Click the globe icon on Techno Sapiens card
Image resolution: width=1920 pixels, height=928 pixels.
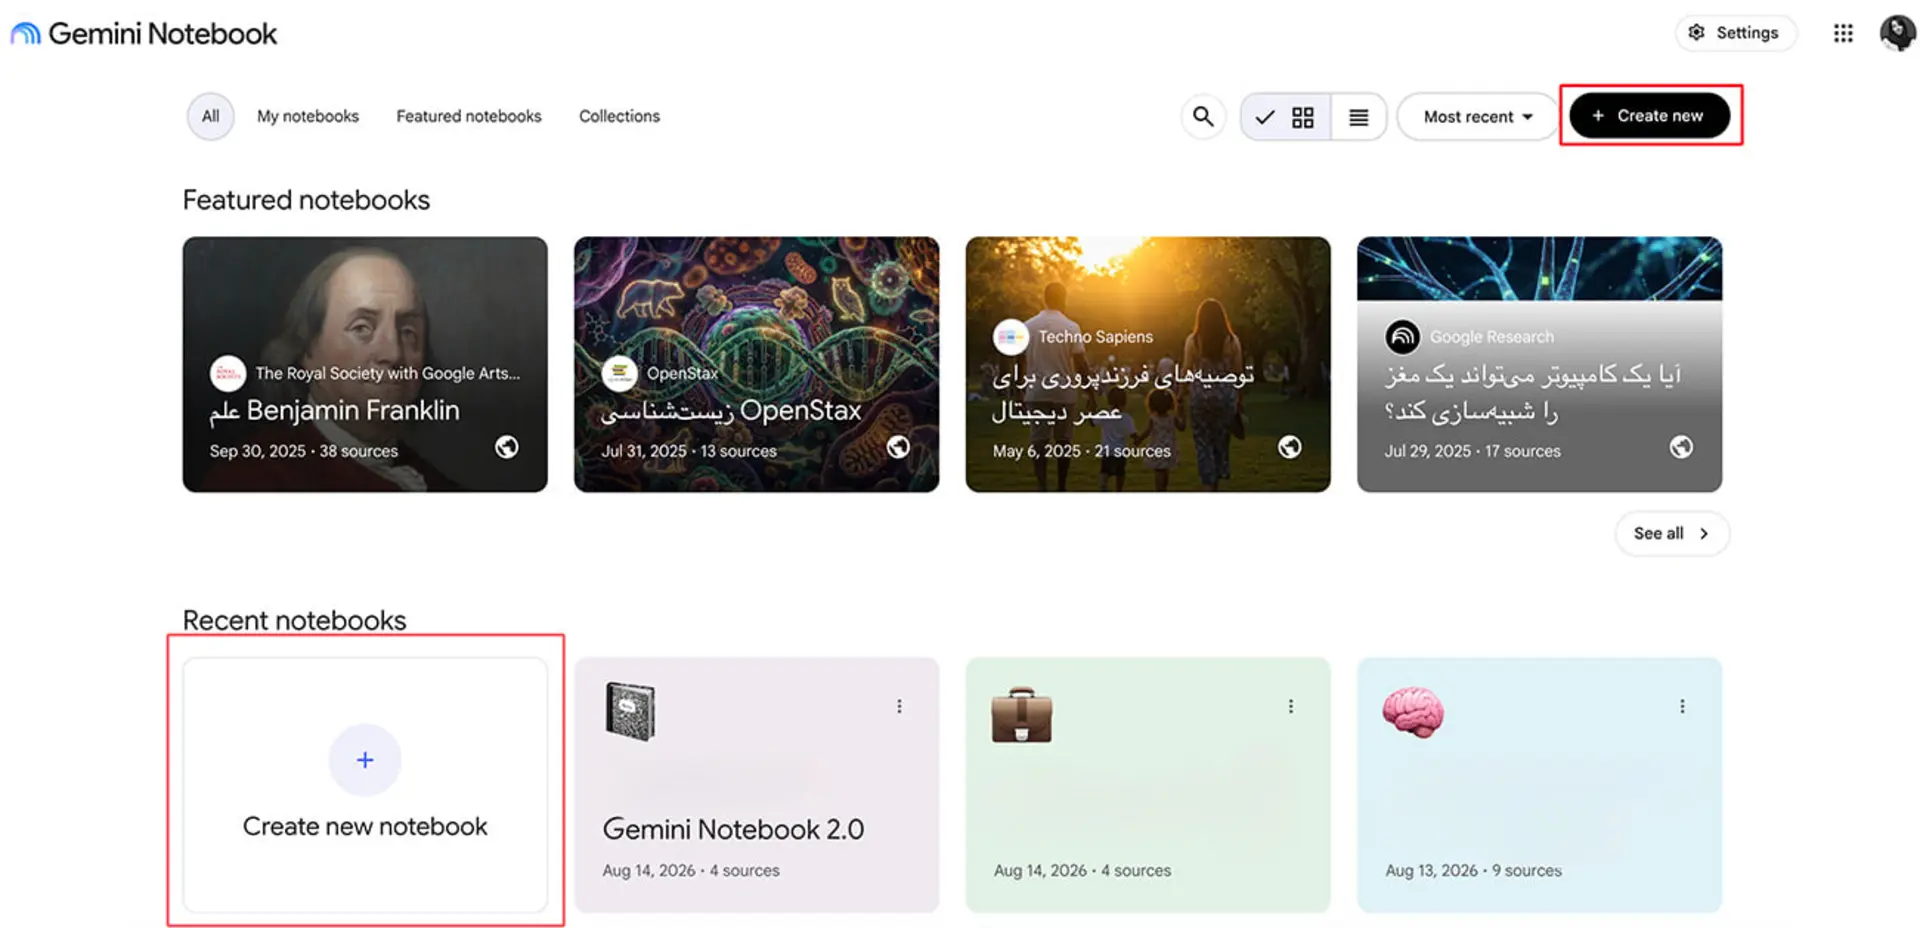tap(1290, 447)
